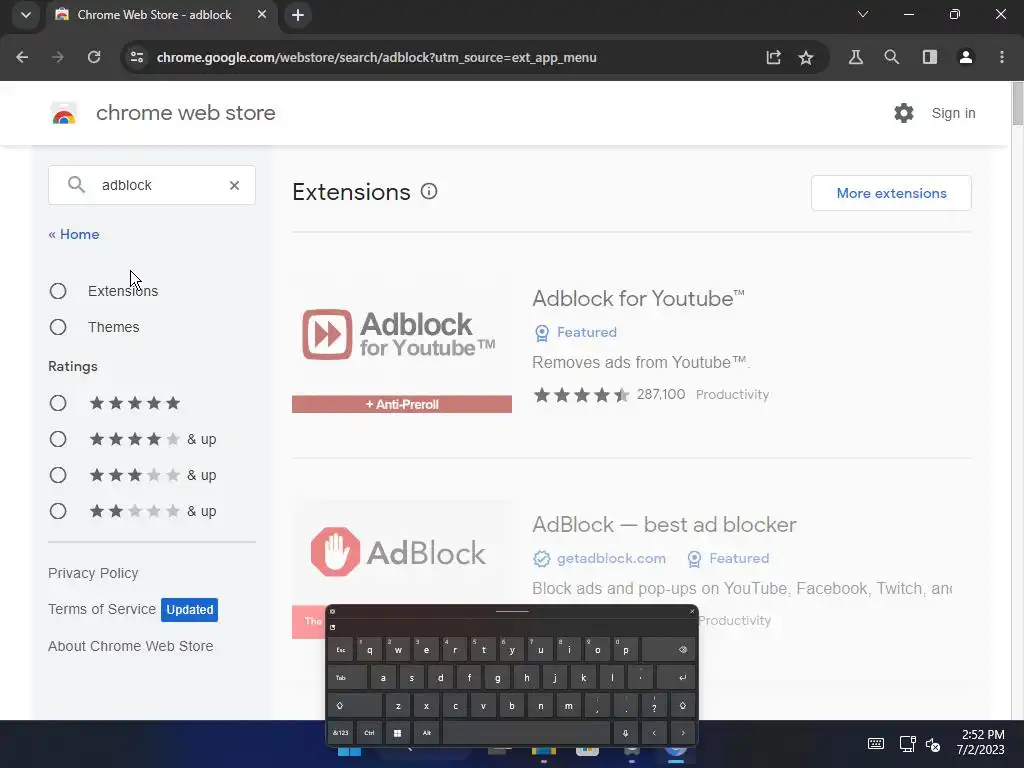Open touch keyboard icon in system tray
This screenshot has width=1024, height=768.
pyautogui.click(x=876, y=744)
